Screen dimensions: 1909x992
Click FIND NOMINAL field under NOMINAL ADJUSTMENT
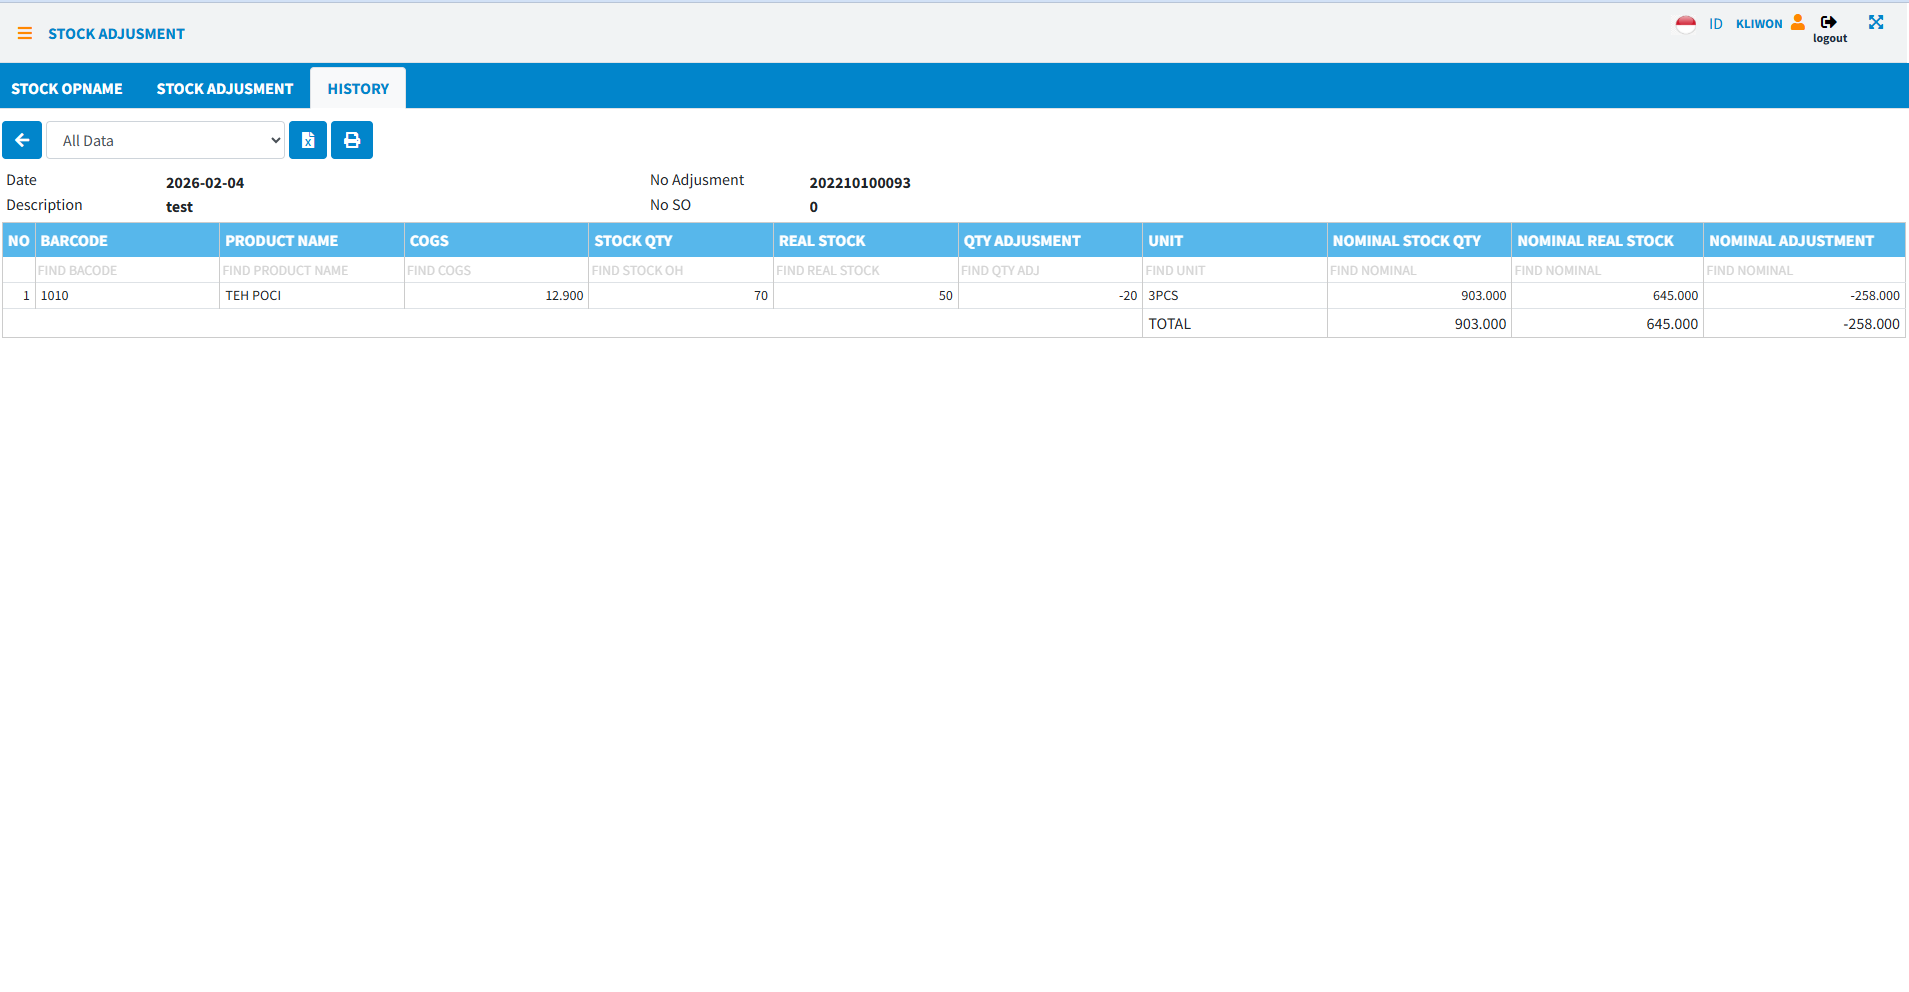coord(1804,270)
